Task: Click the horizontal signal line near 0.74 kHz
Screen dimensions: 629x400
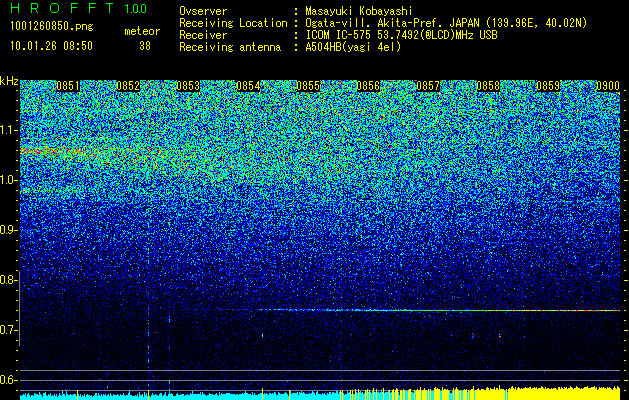Action: coord(438,310)
